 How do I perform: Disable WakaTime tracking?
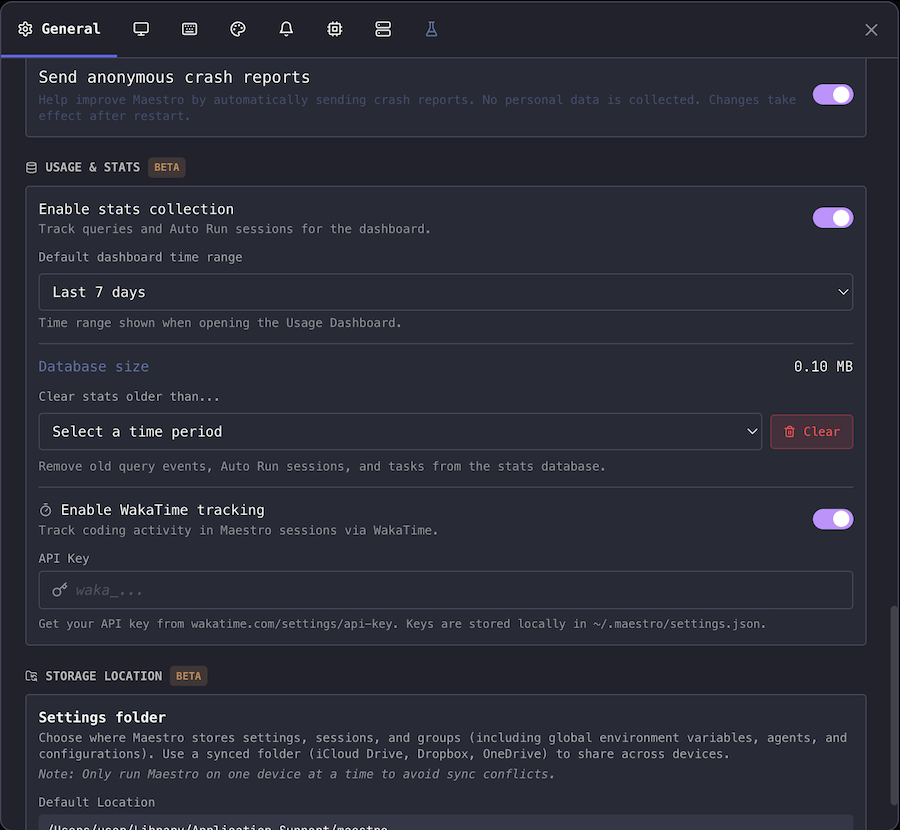click(833, 519)
